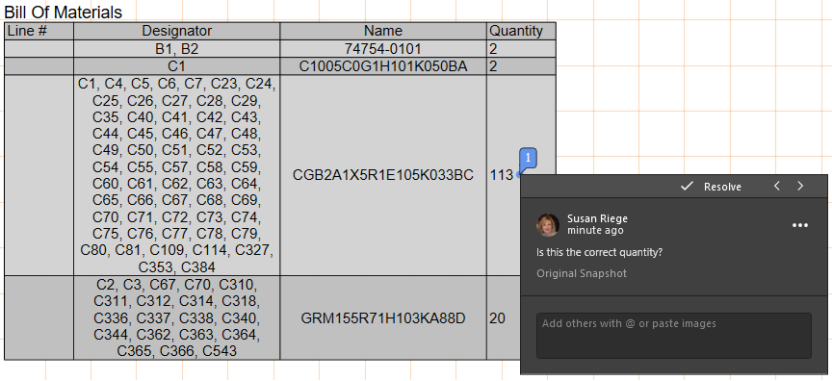Go to the previous comment arrow

coord(777,186)
